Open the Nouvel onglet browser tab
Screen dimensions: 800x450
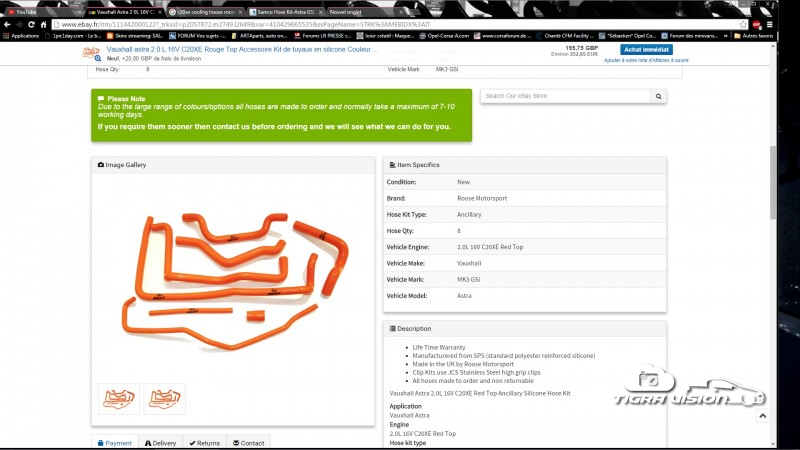345,11
